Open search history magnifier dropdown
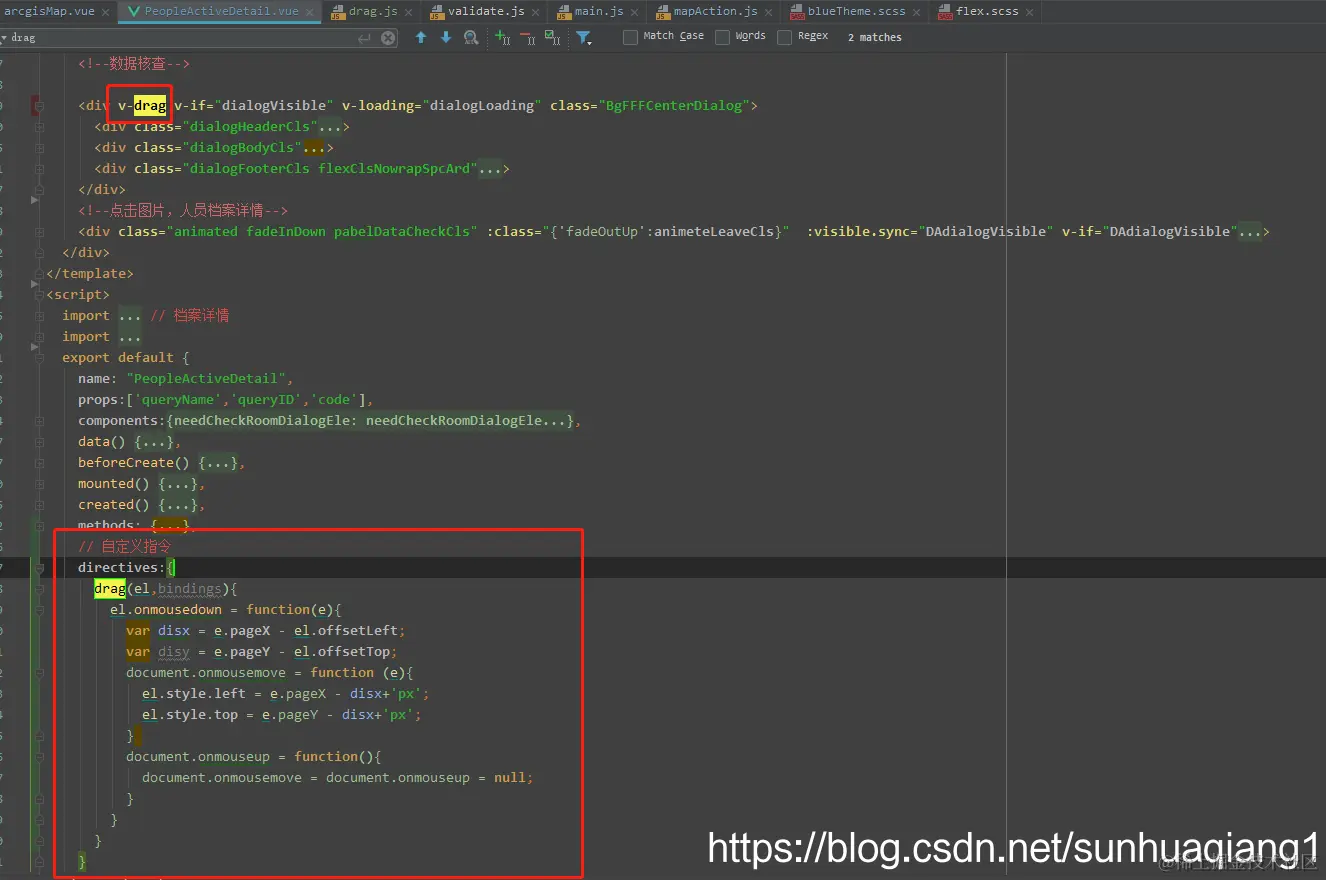 point(5,37)
